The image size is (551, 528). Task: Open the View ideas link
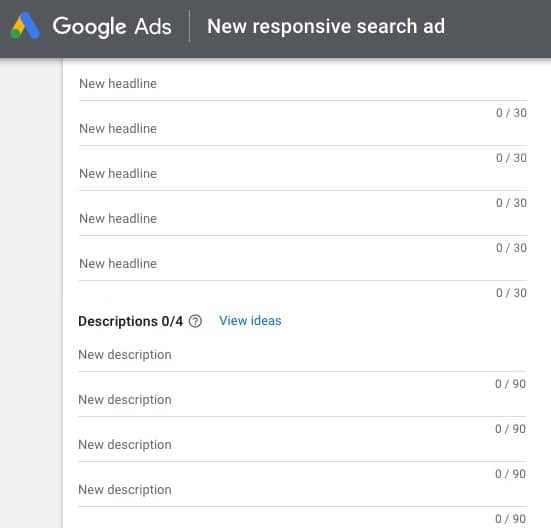tap(250, 321)
